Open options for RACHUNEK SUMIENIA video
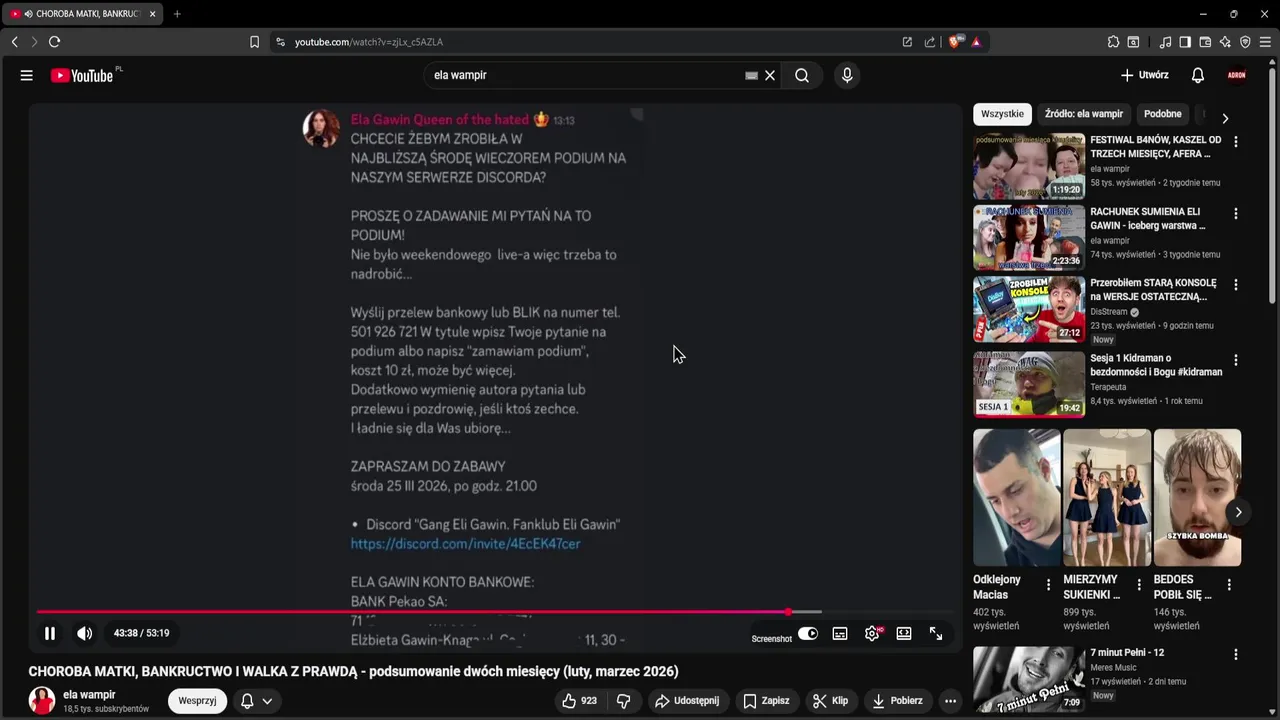The image size is (1280, 720). pos(1236,214)
